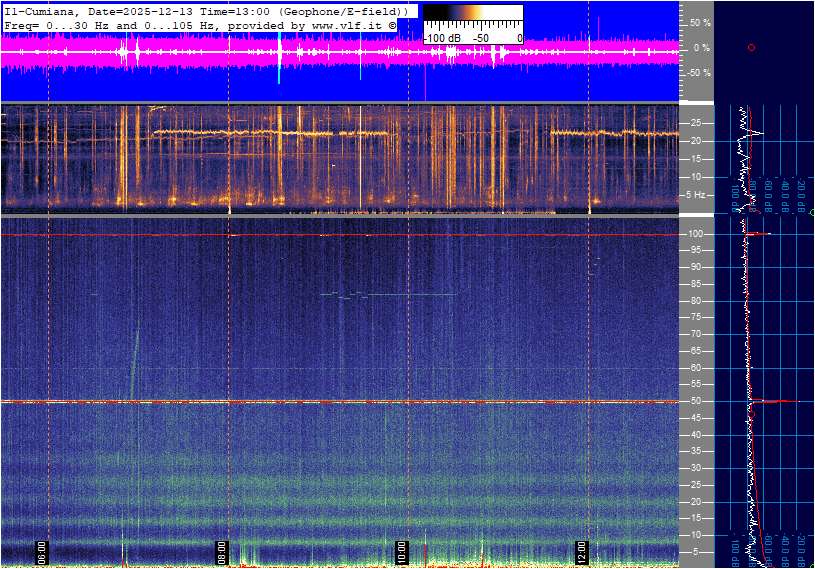Click the 50 Hz label on lower axis
The image size is (815, 569).
pyautogui.click(x=698, y=401)
